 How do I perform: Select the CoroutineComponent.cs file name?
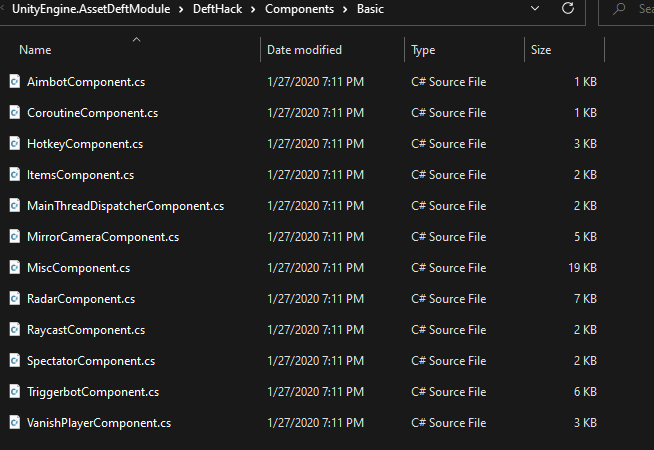pos(93,113)
